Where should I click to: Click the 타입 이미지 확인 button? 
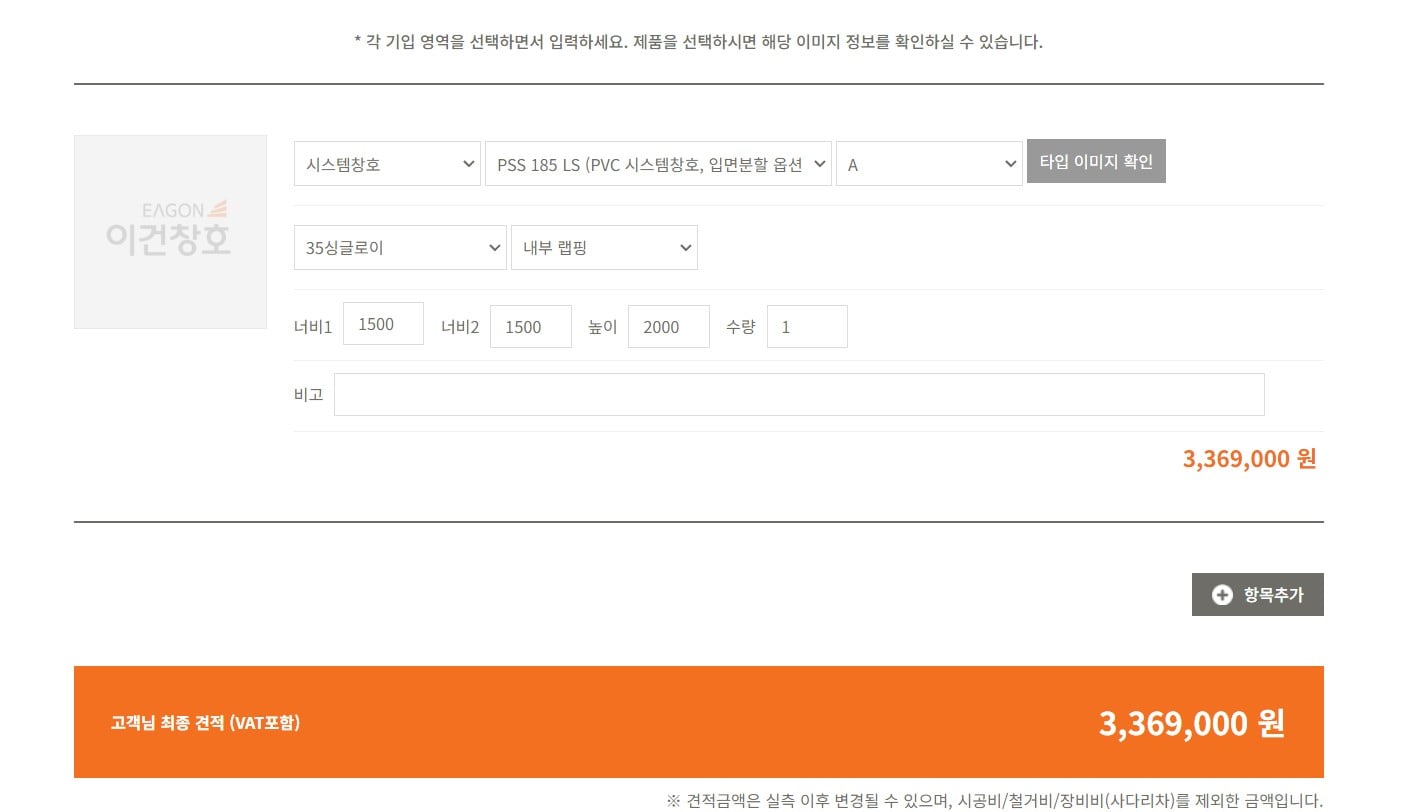pos(1096,162)
